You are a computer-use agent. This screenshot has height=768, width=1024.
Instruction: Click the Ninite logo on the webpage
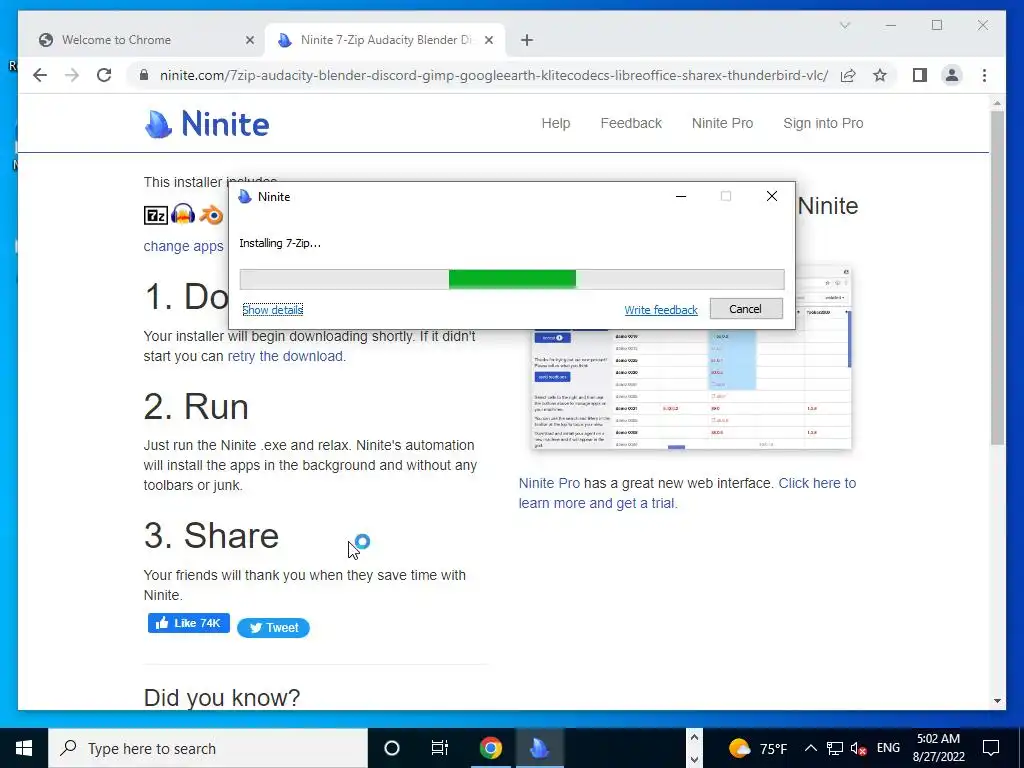pos(206,123)
